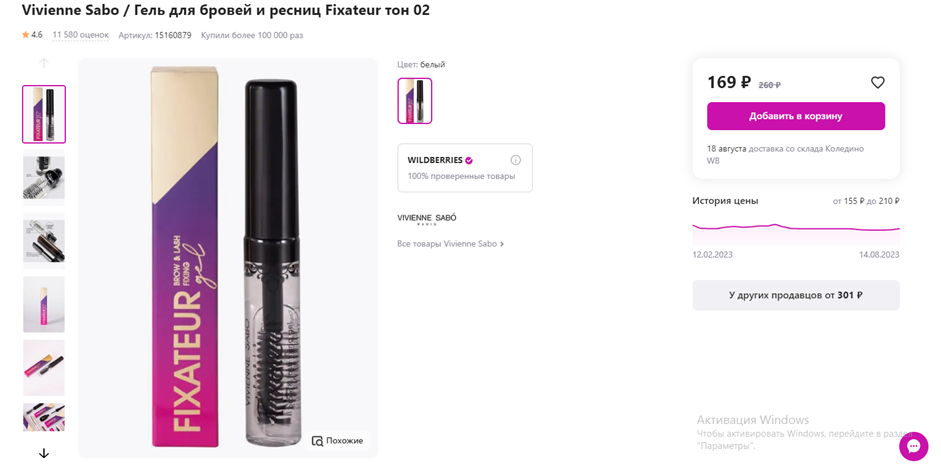The width and height of the screenshot is (941, 472).
Task: Click "У других продавцов от 301 ₽"
Action: tap(795, 295)
